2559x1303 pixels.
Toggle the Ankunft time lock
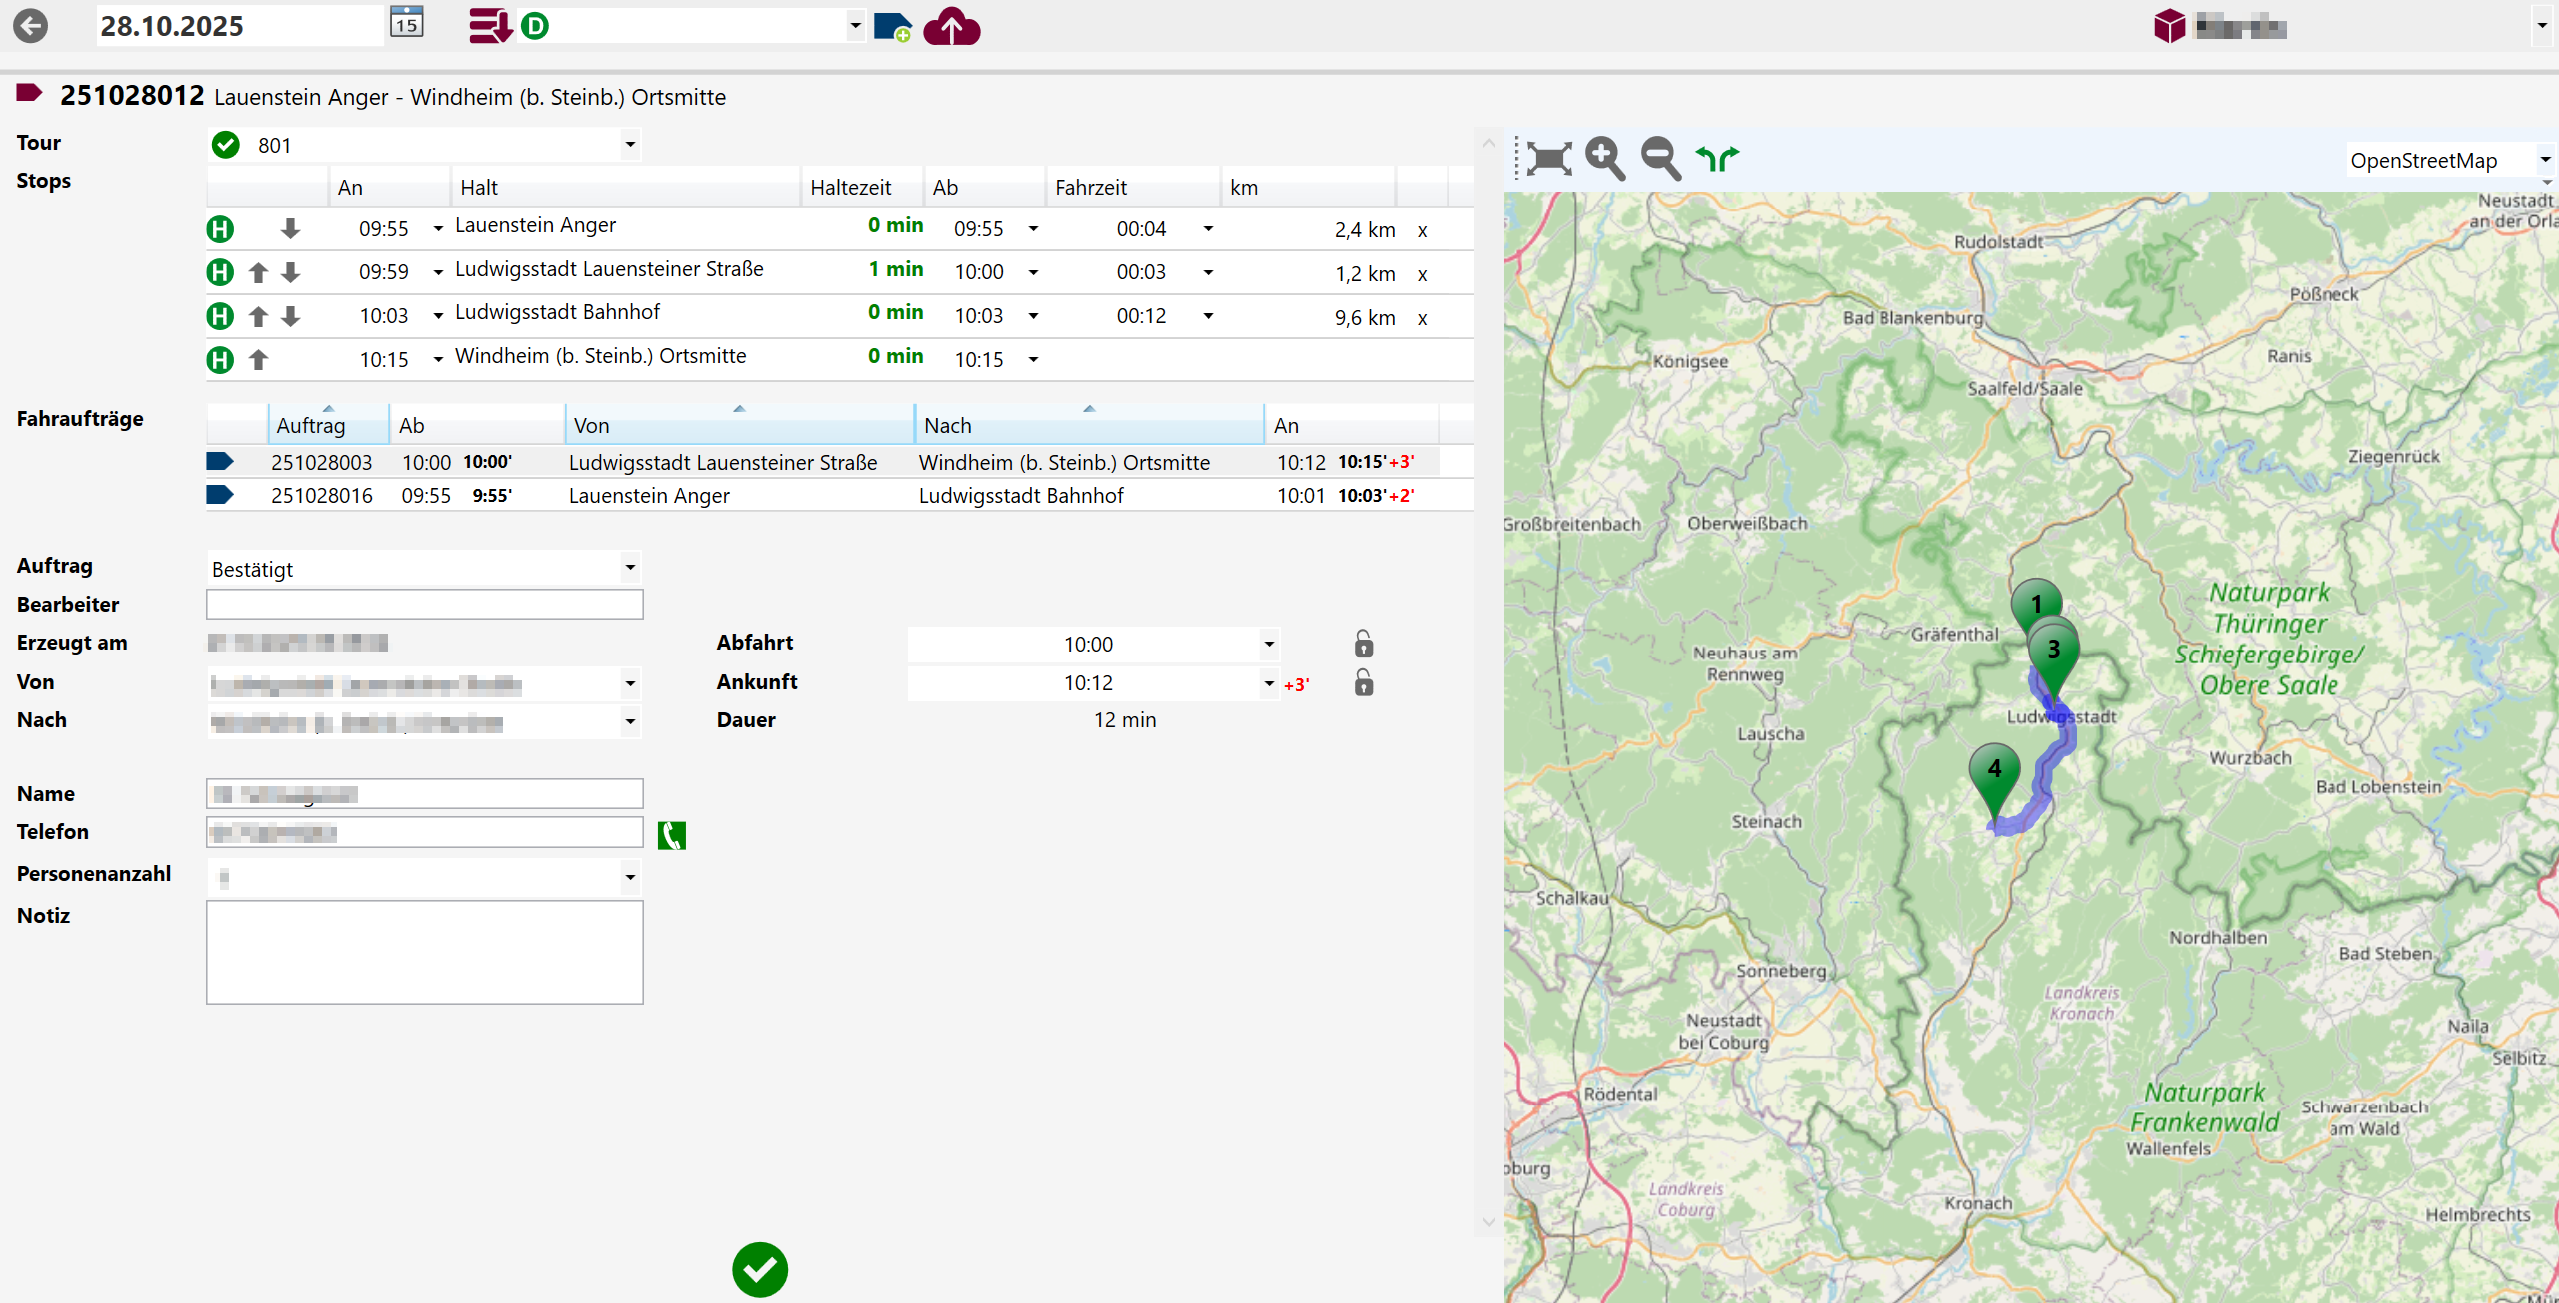click(x=1363, y=683)
